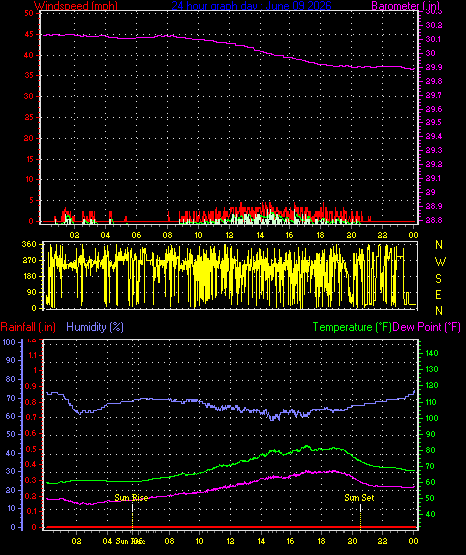Click "1.1" on the rainfall axis
This screenshot has height=555, width=466.
(x=33, y=355)
